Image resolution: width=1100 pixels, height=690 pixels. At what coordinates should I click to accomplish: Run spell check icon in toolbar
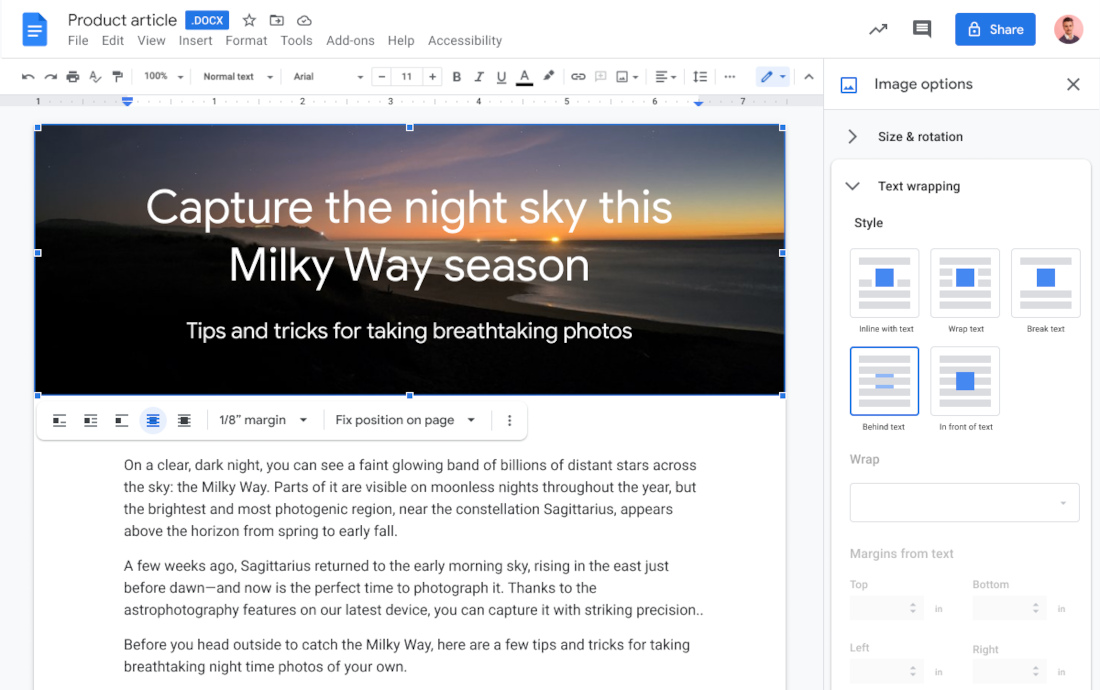95,76
